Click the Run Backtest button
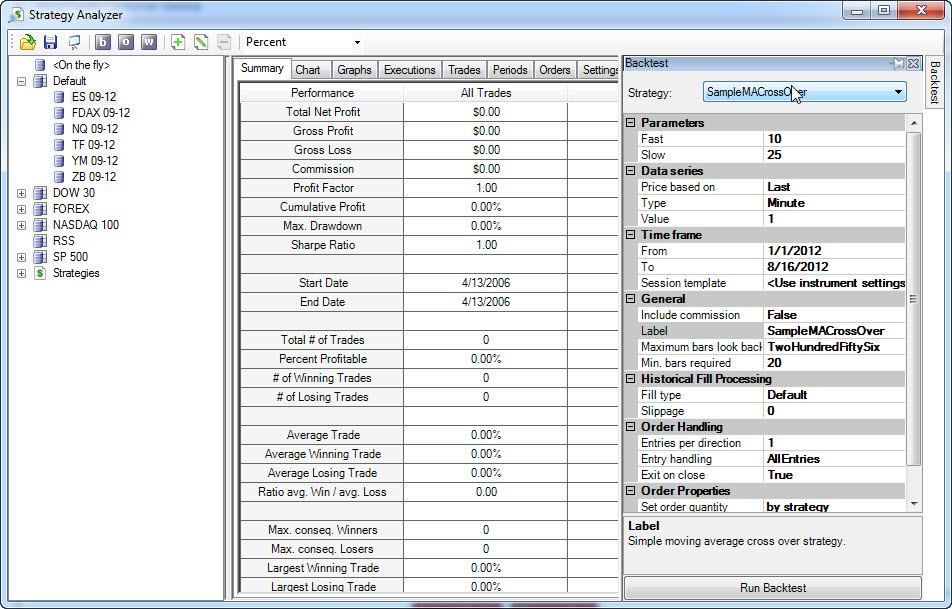 (773, 588)
